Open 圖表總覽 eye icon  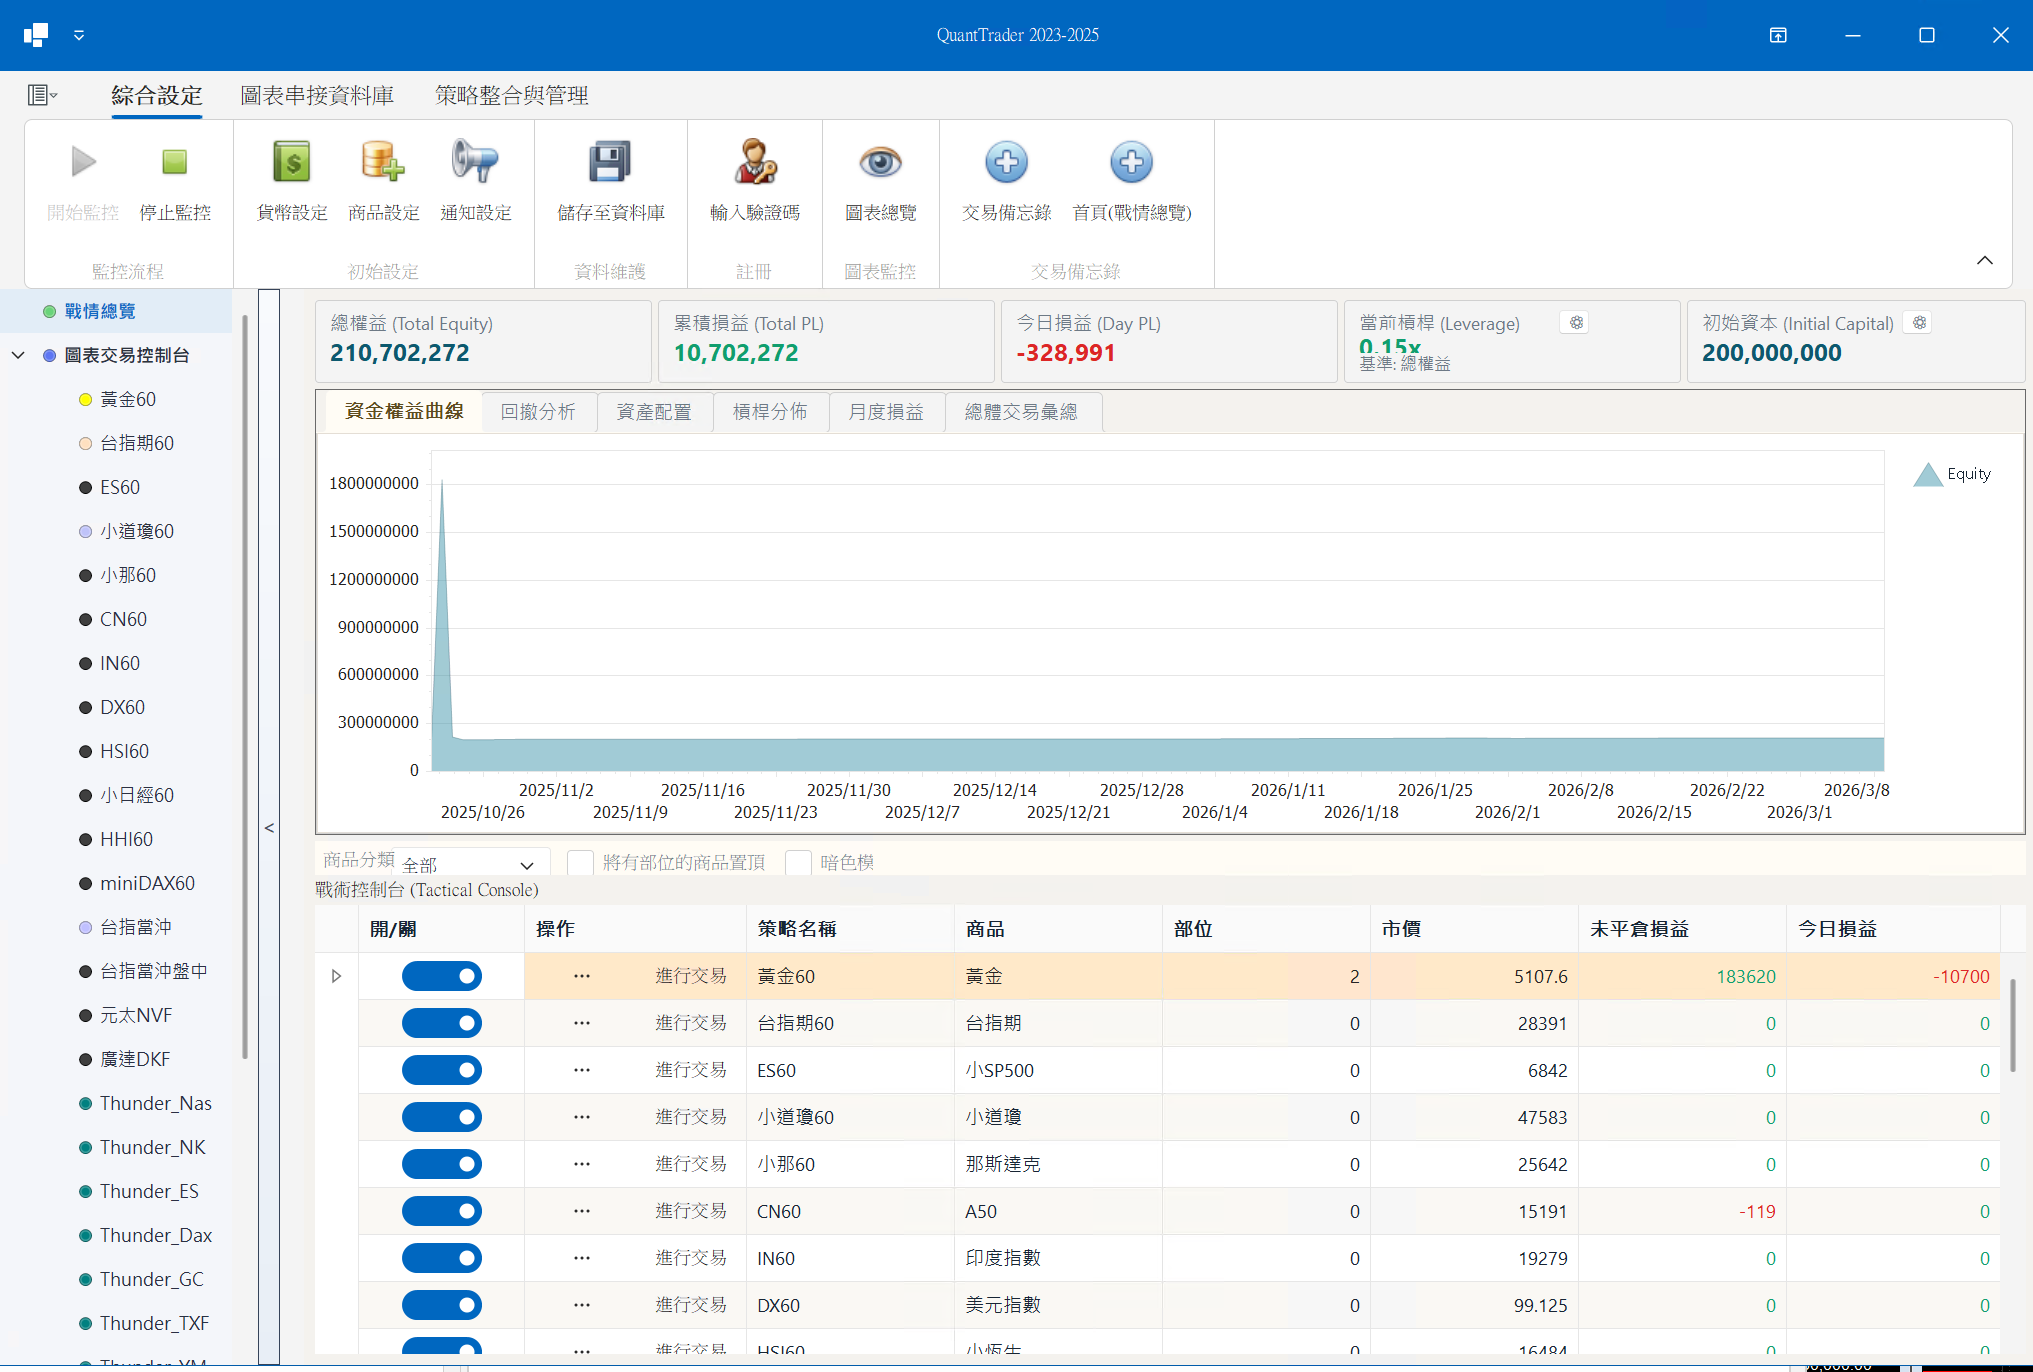pyautogui.click(x=880, y=162)
